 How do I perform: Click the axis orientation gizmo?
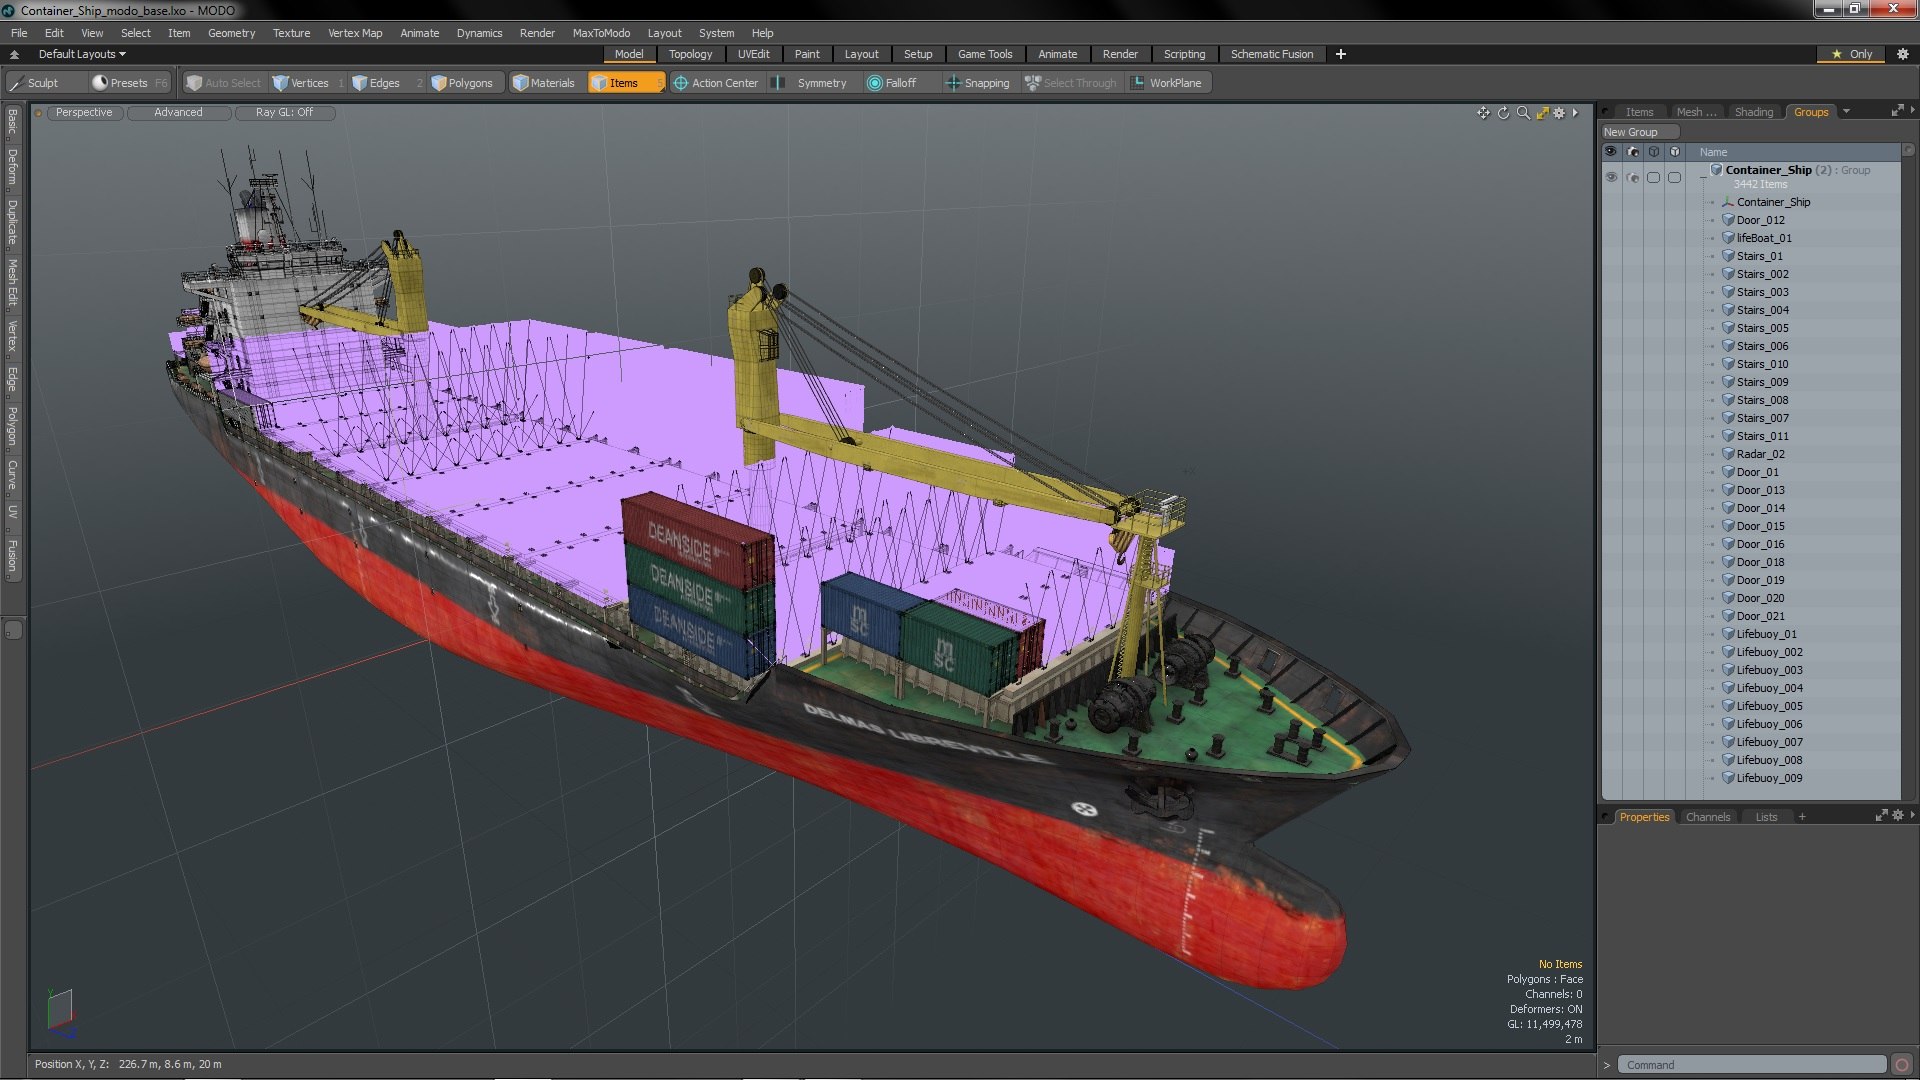coord(61,1013)
